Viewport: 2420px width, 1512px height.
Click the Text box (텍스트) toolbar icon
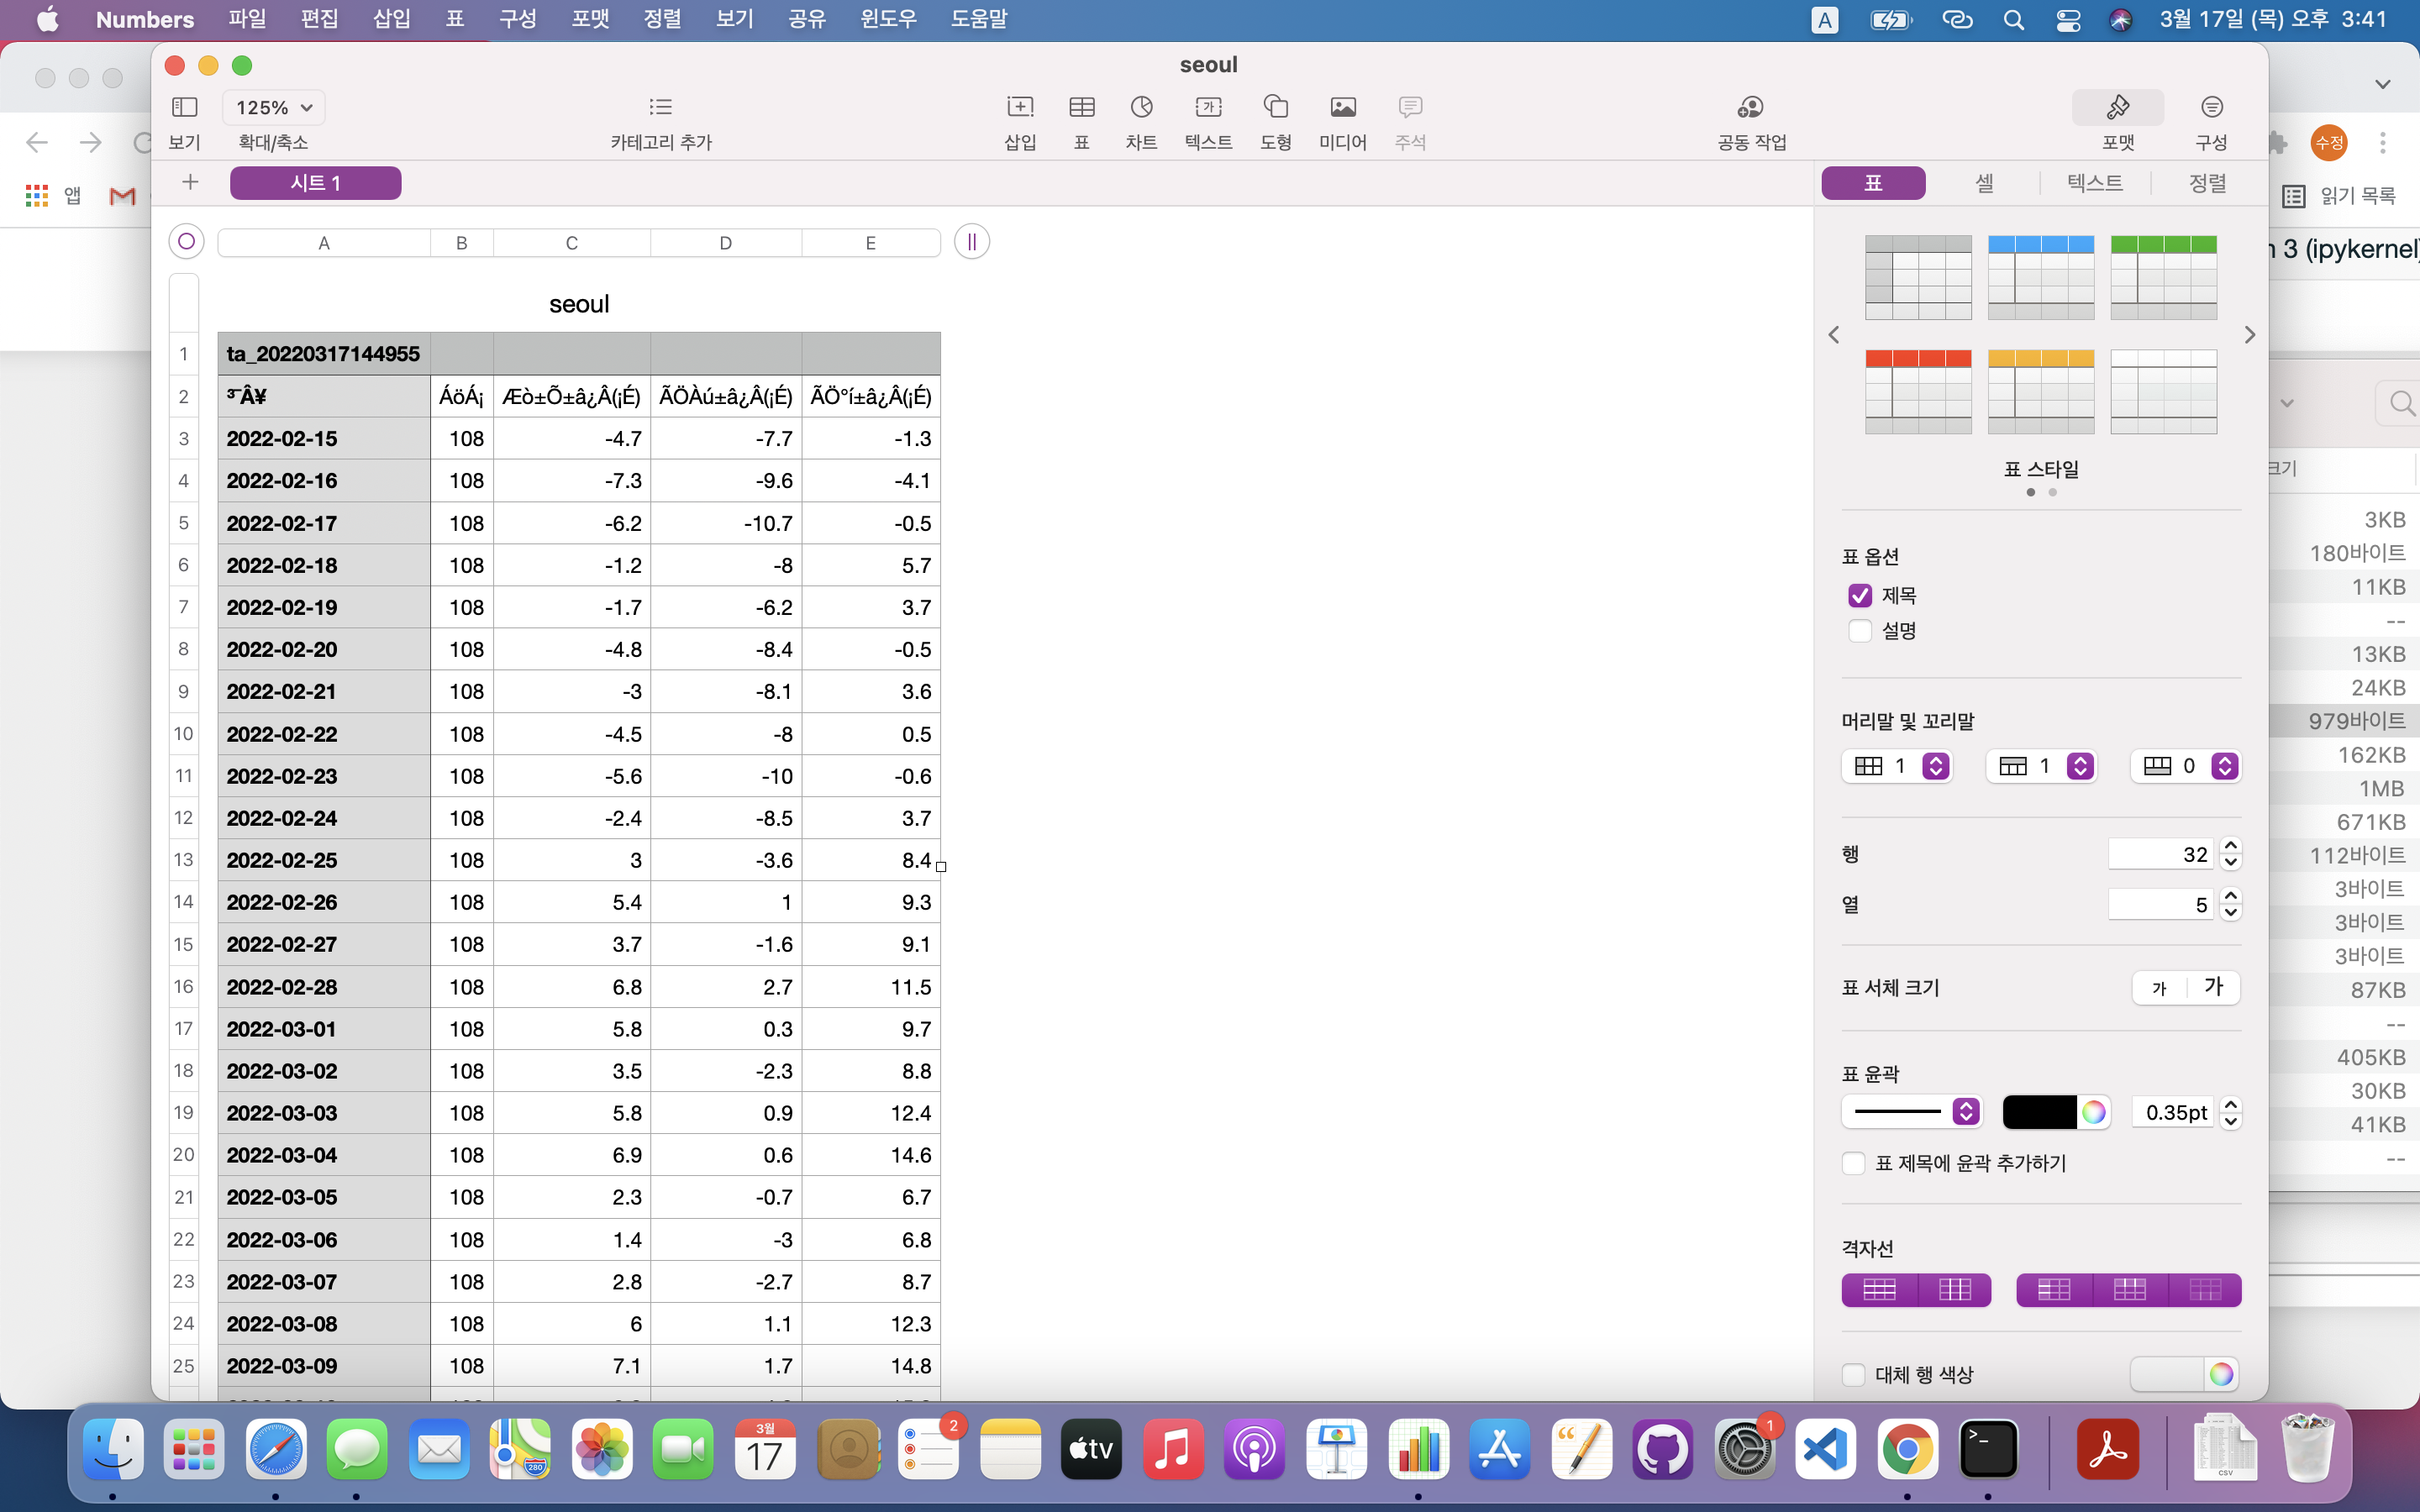point(1208,108)
